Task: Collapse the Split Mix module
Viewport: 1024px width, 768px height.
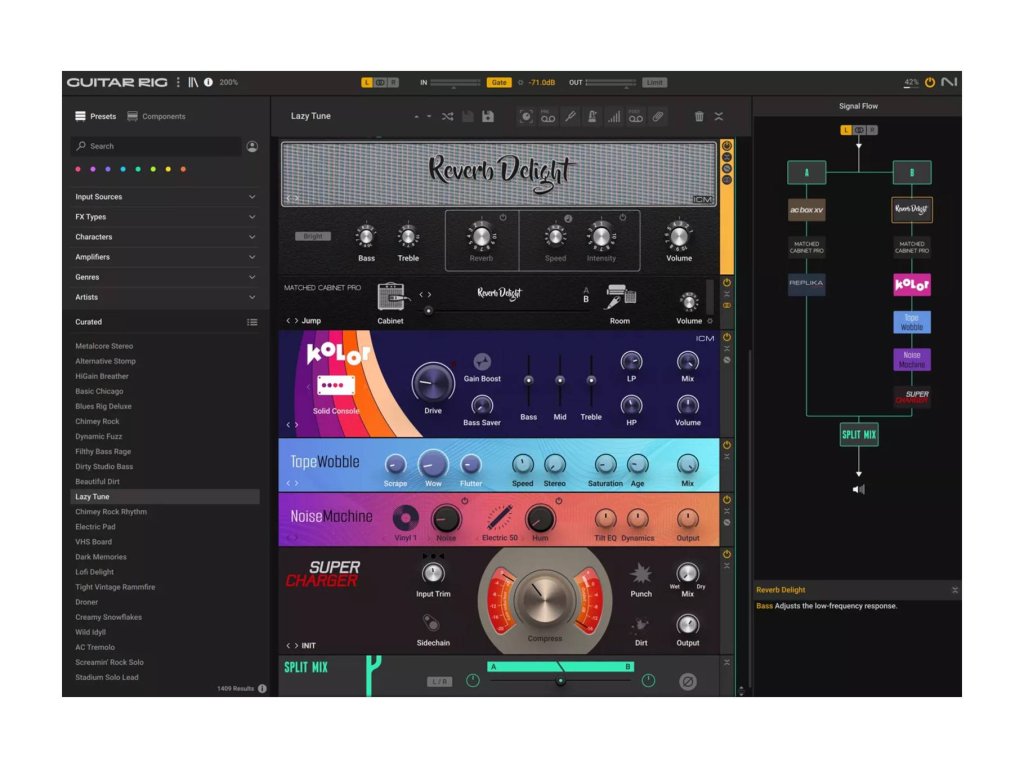Action: pos(727,662)
